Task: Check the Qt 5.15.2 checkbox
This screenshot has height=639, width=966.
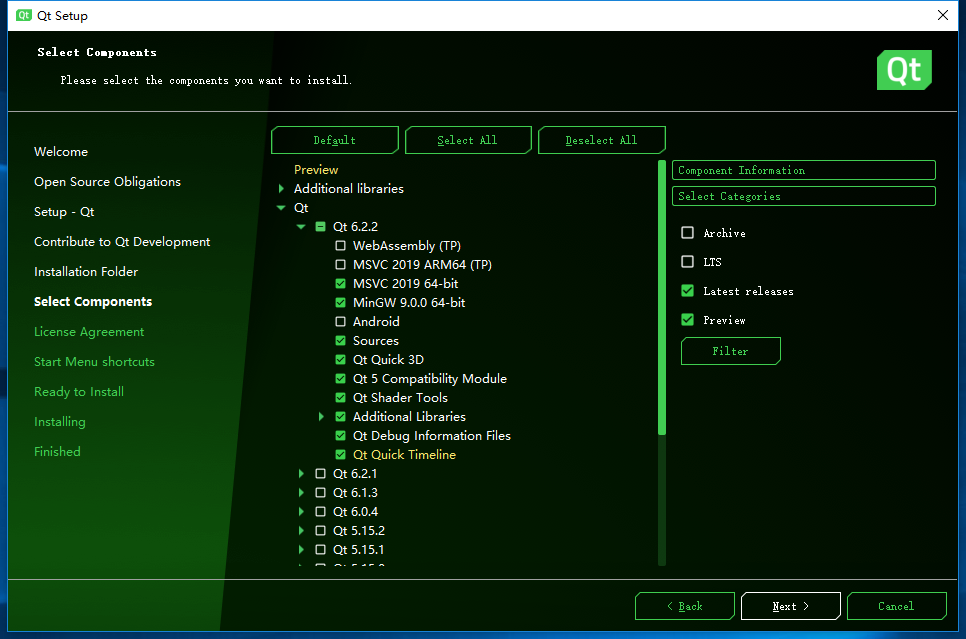Action: 320,531
